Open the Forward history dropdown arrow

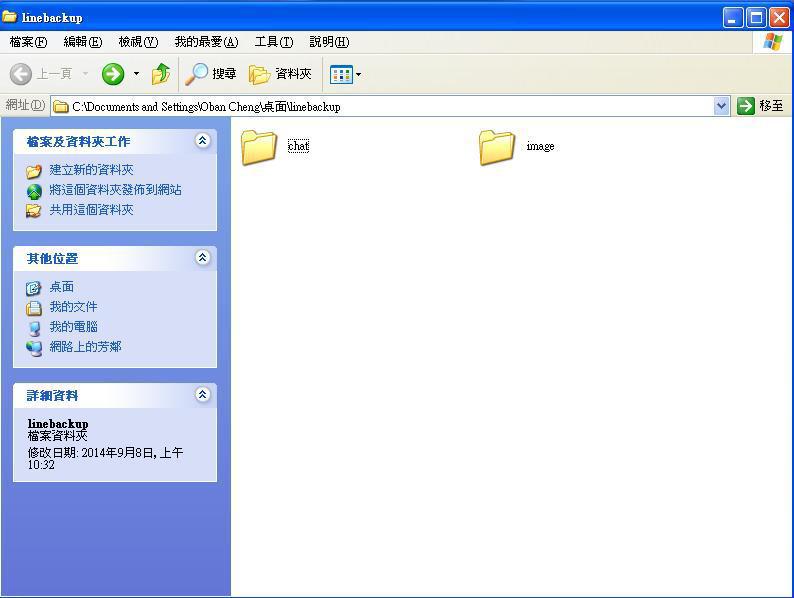point(136,74)
